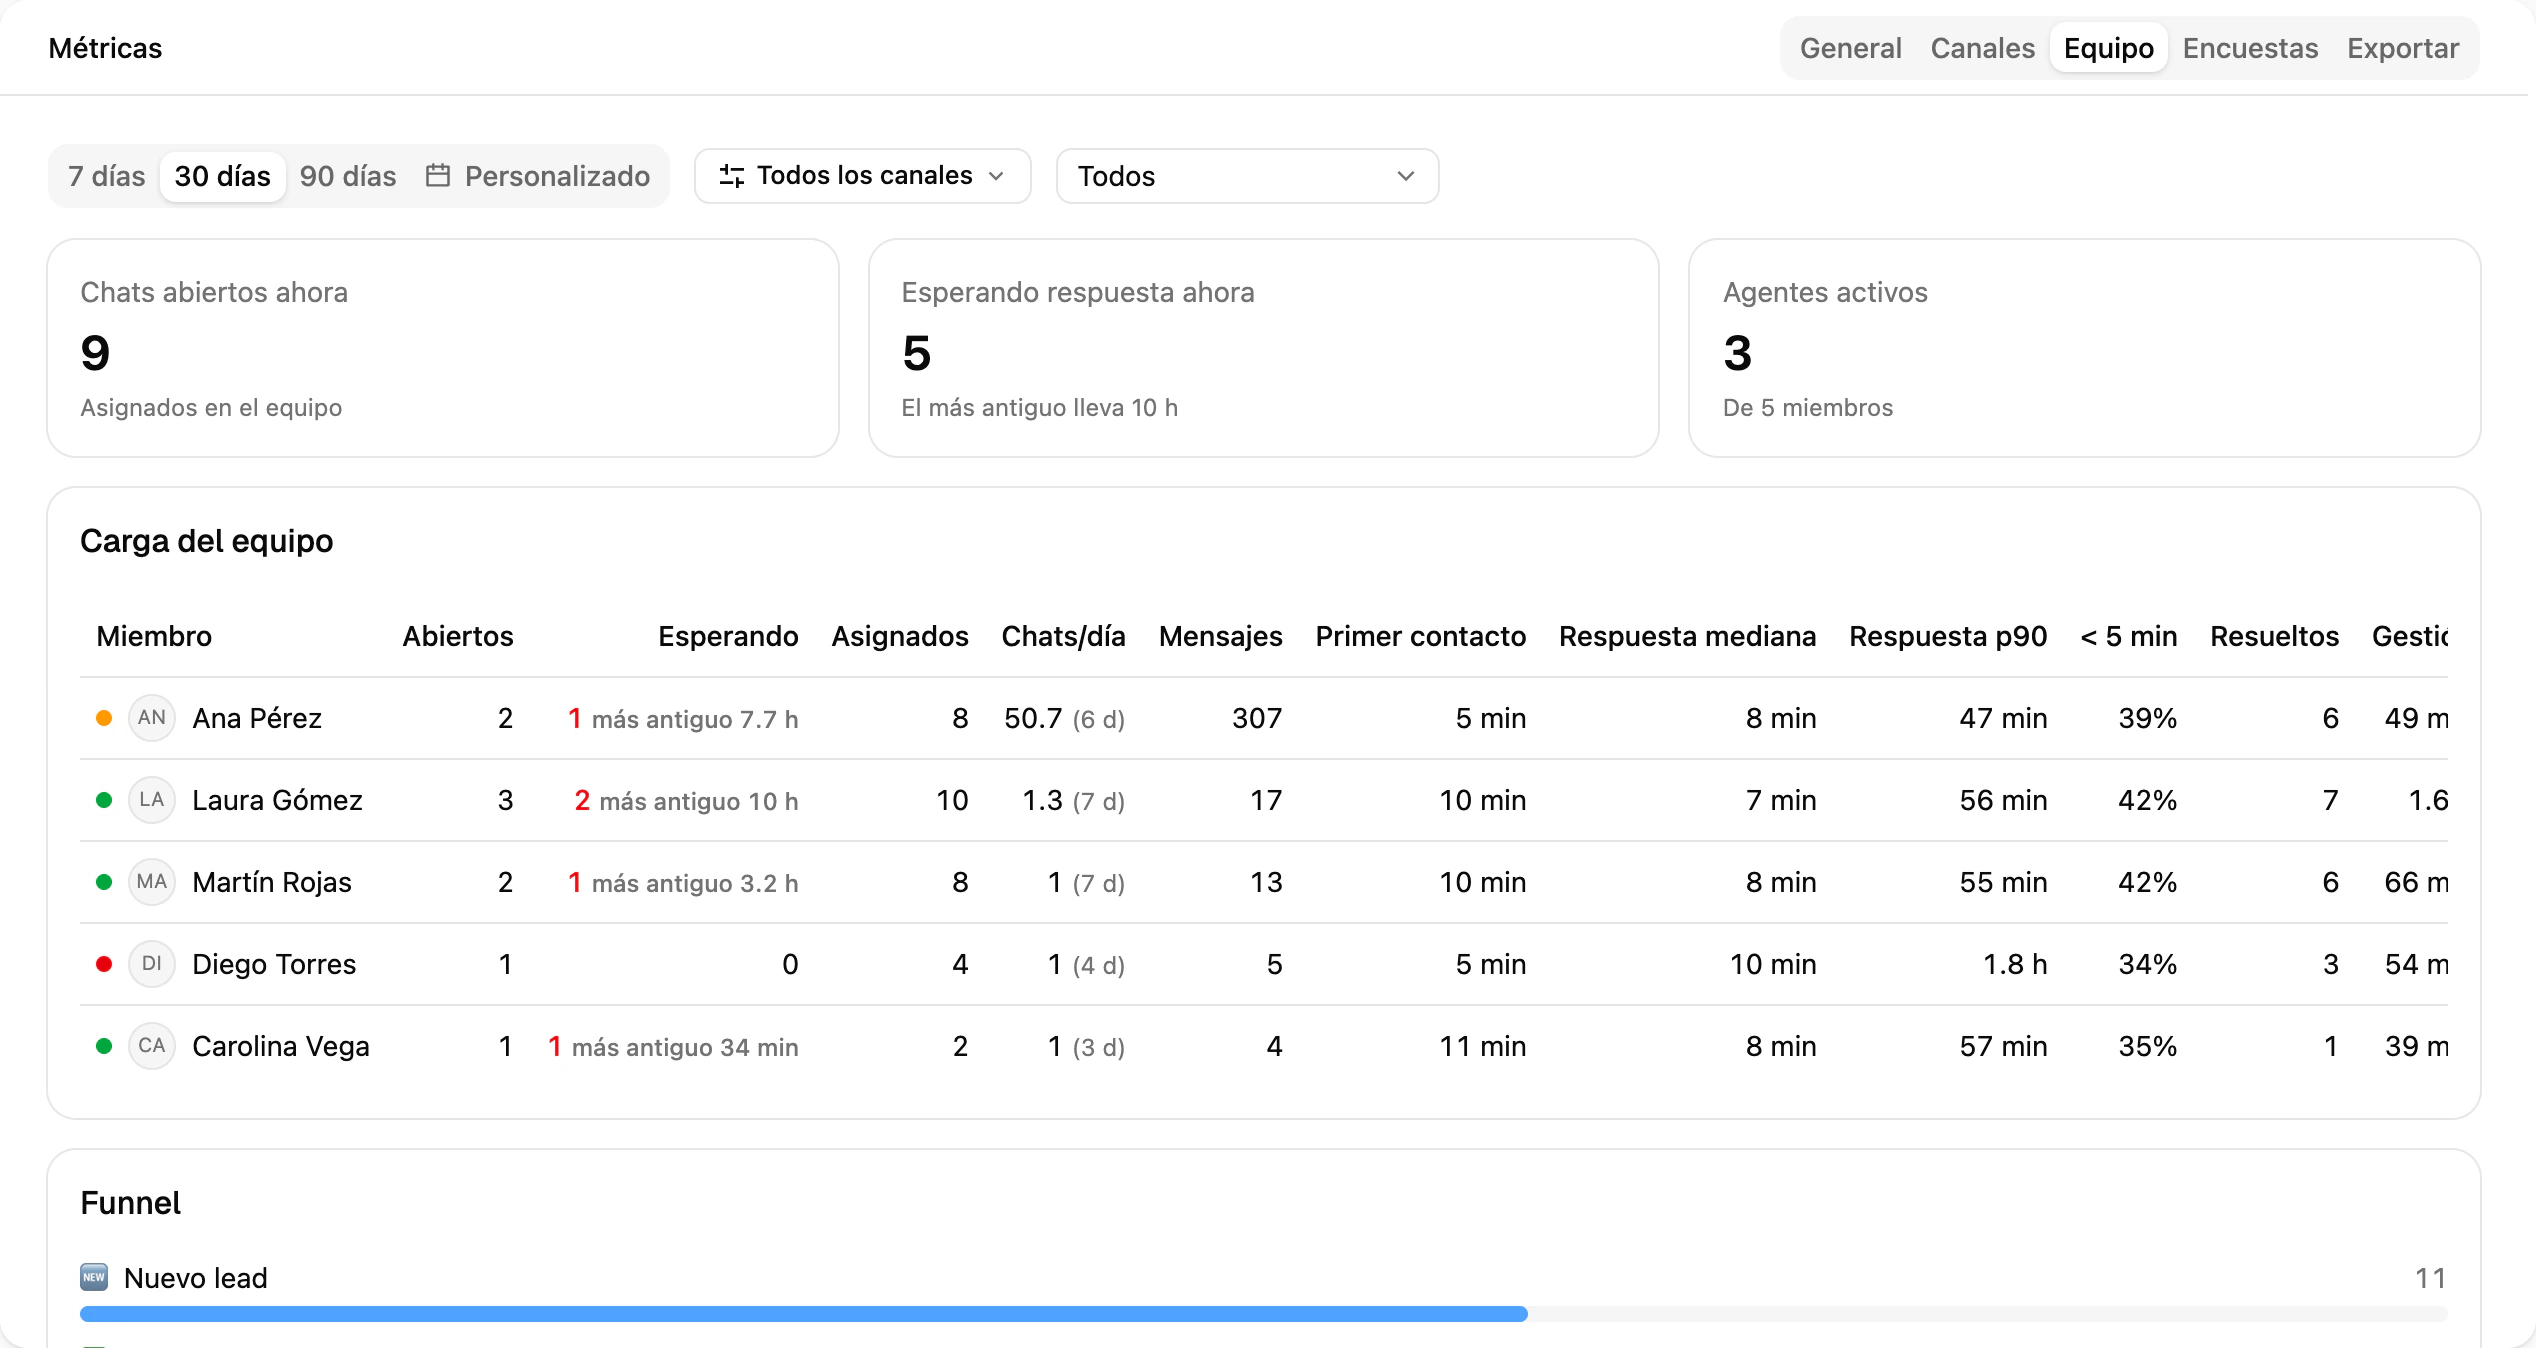
Task: Click the Carolina Vega name
Action: 281,1046
